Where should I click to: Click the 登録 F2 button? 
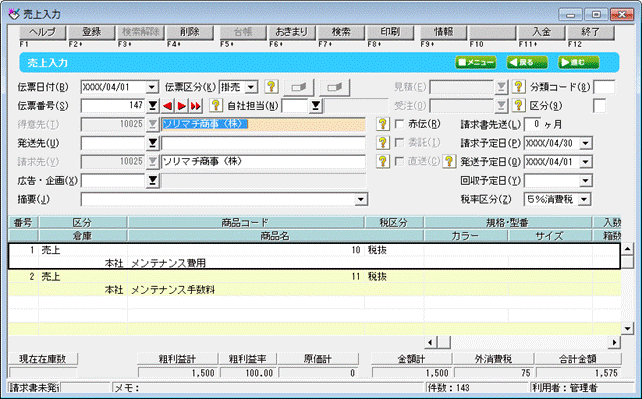92,32
